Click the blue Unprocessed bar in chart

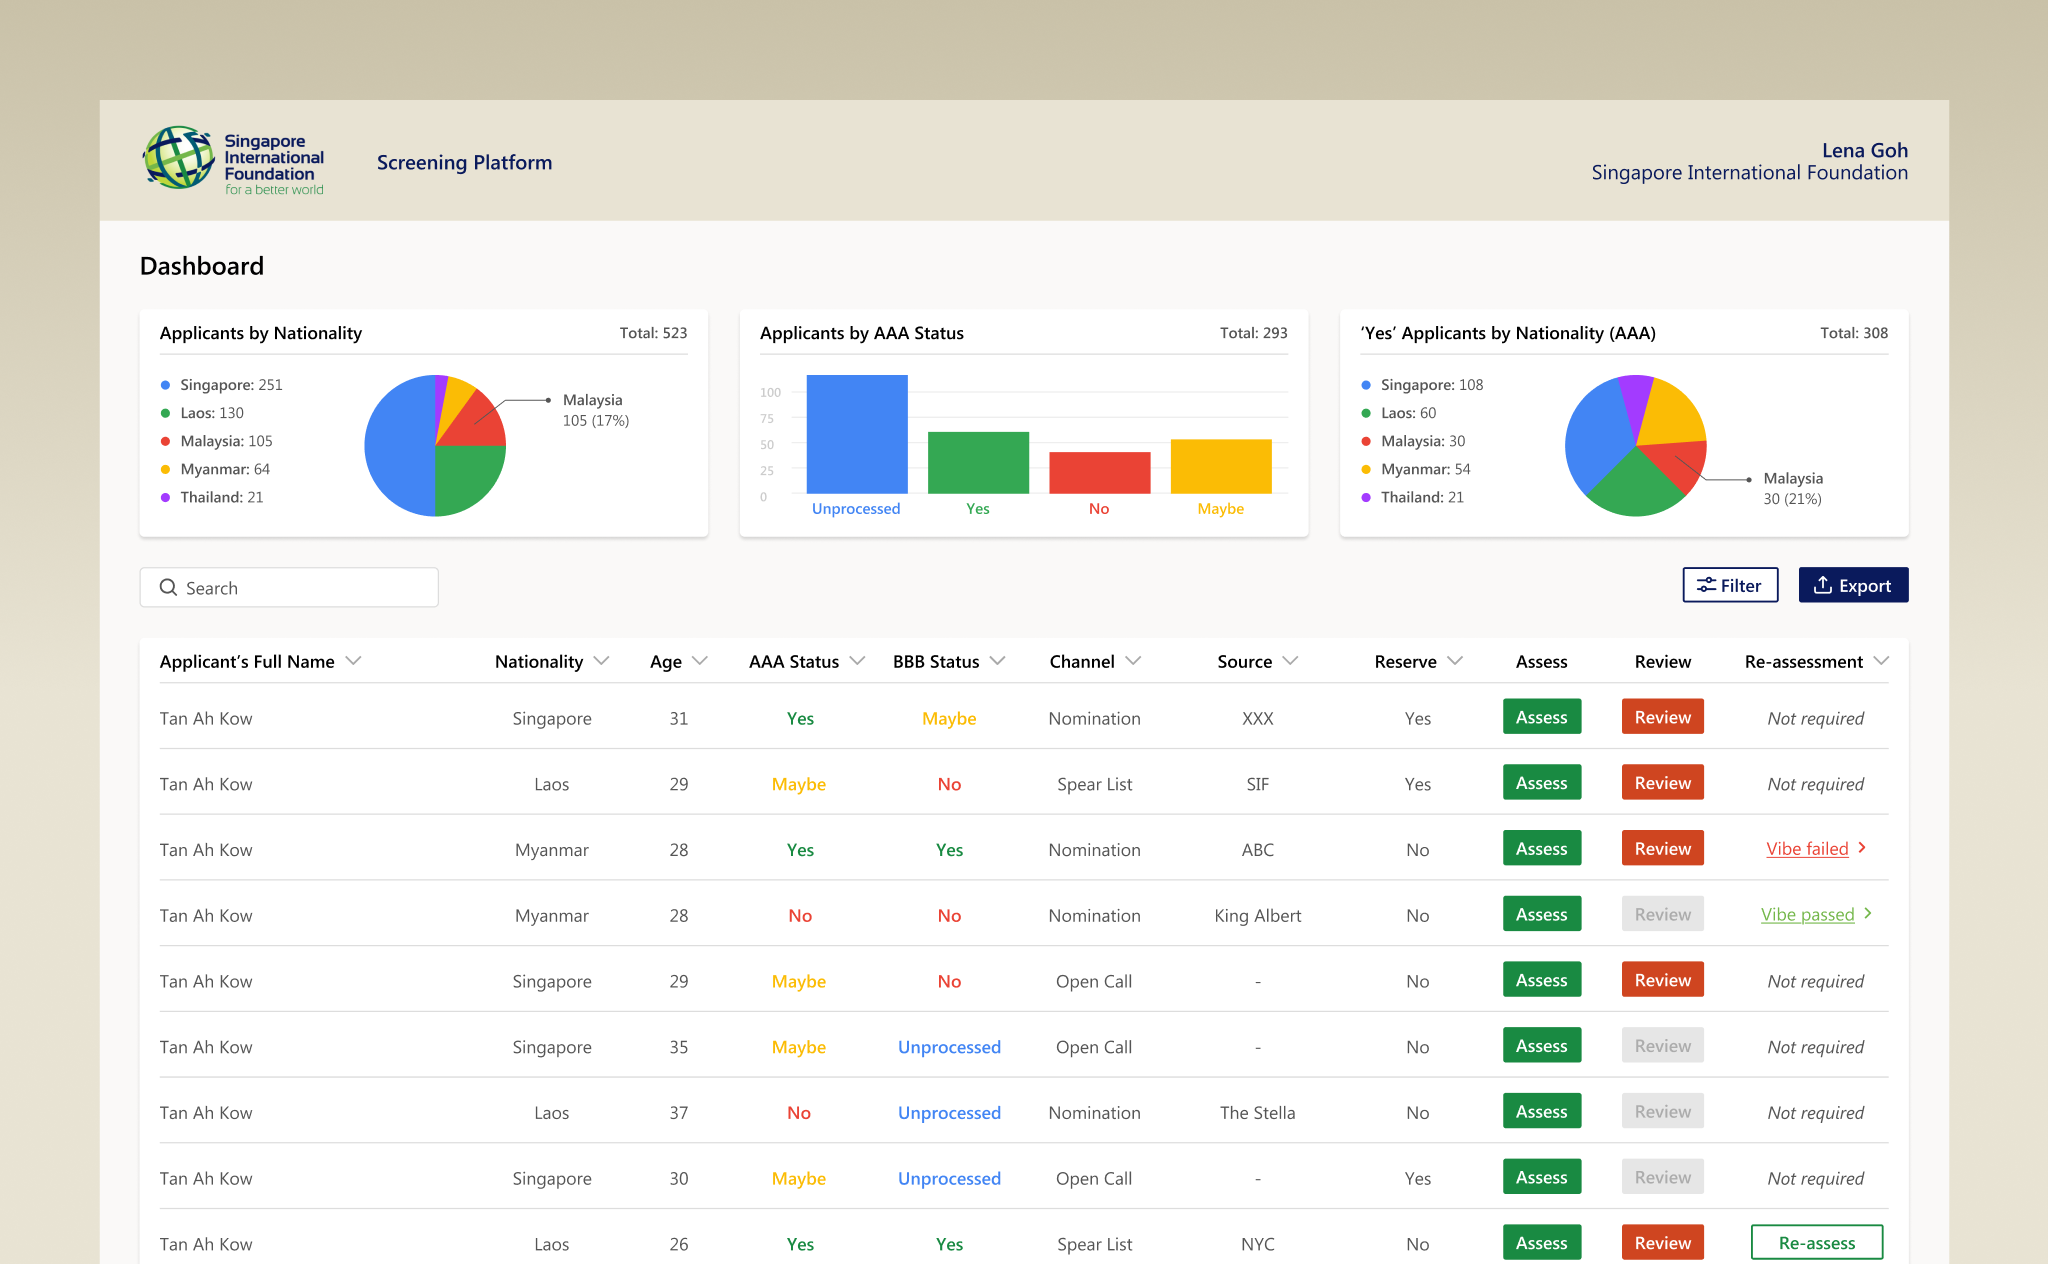point(857,434)
